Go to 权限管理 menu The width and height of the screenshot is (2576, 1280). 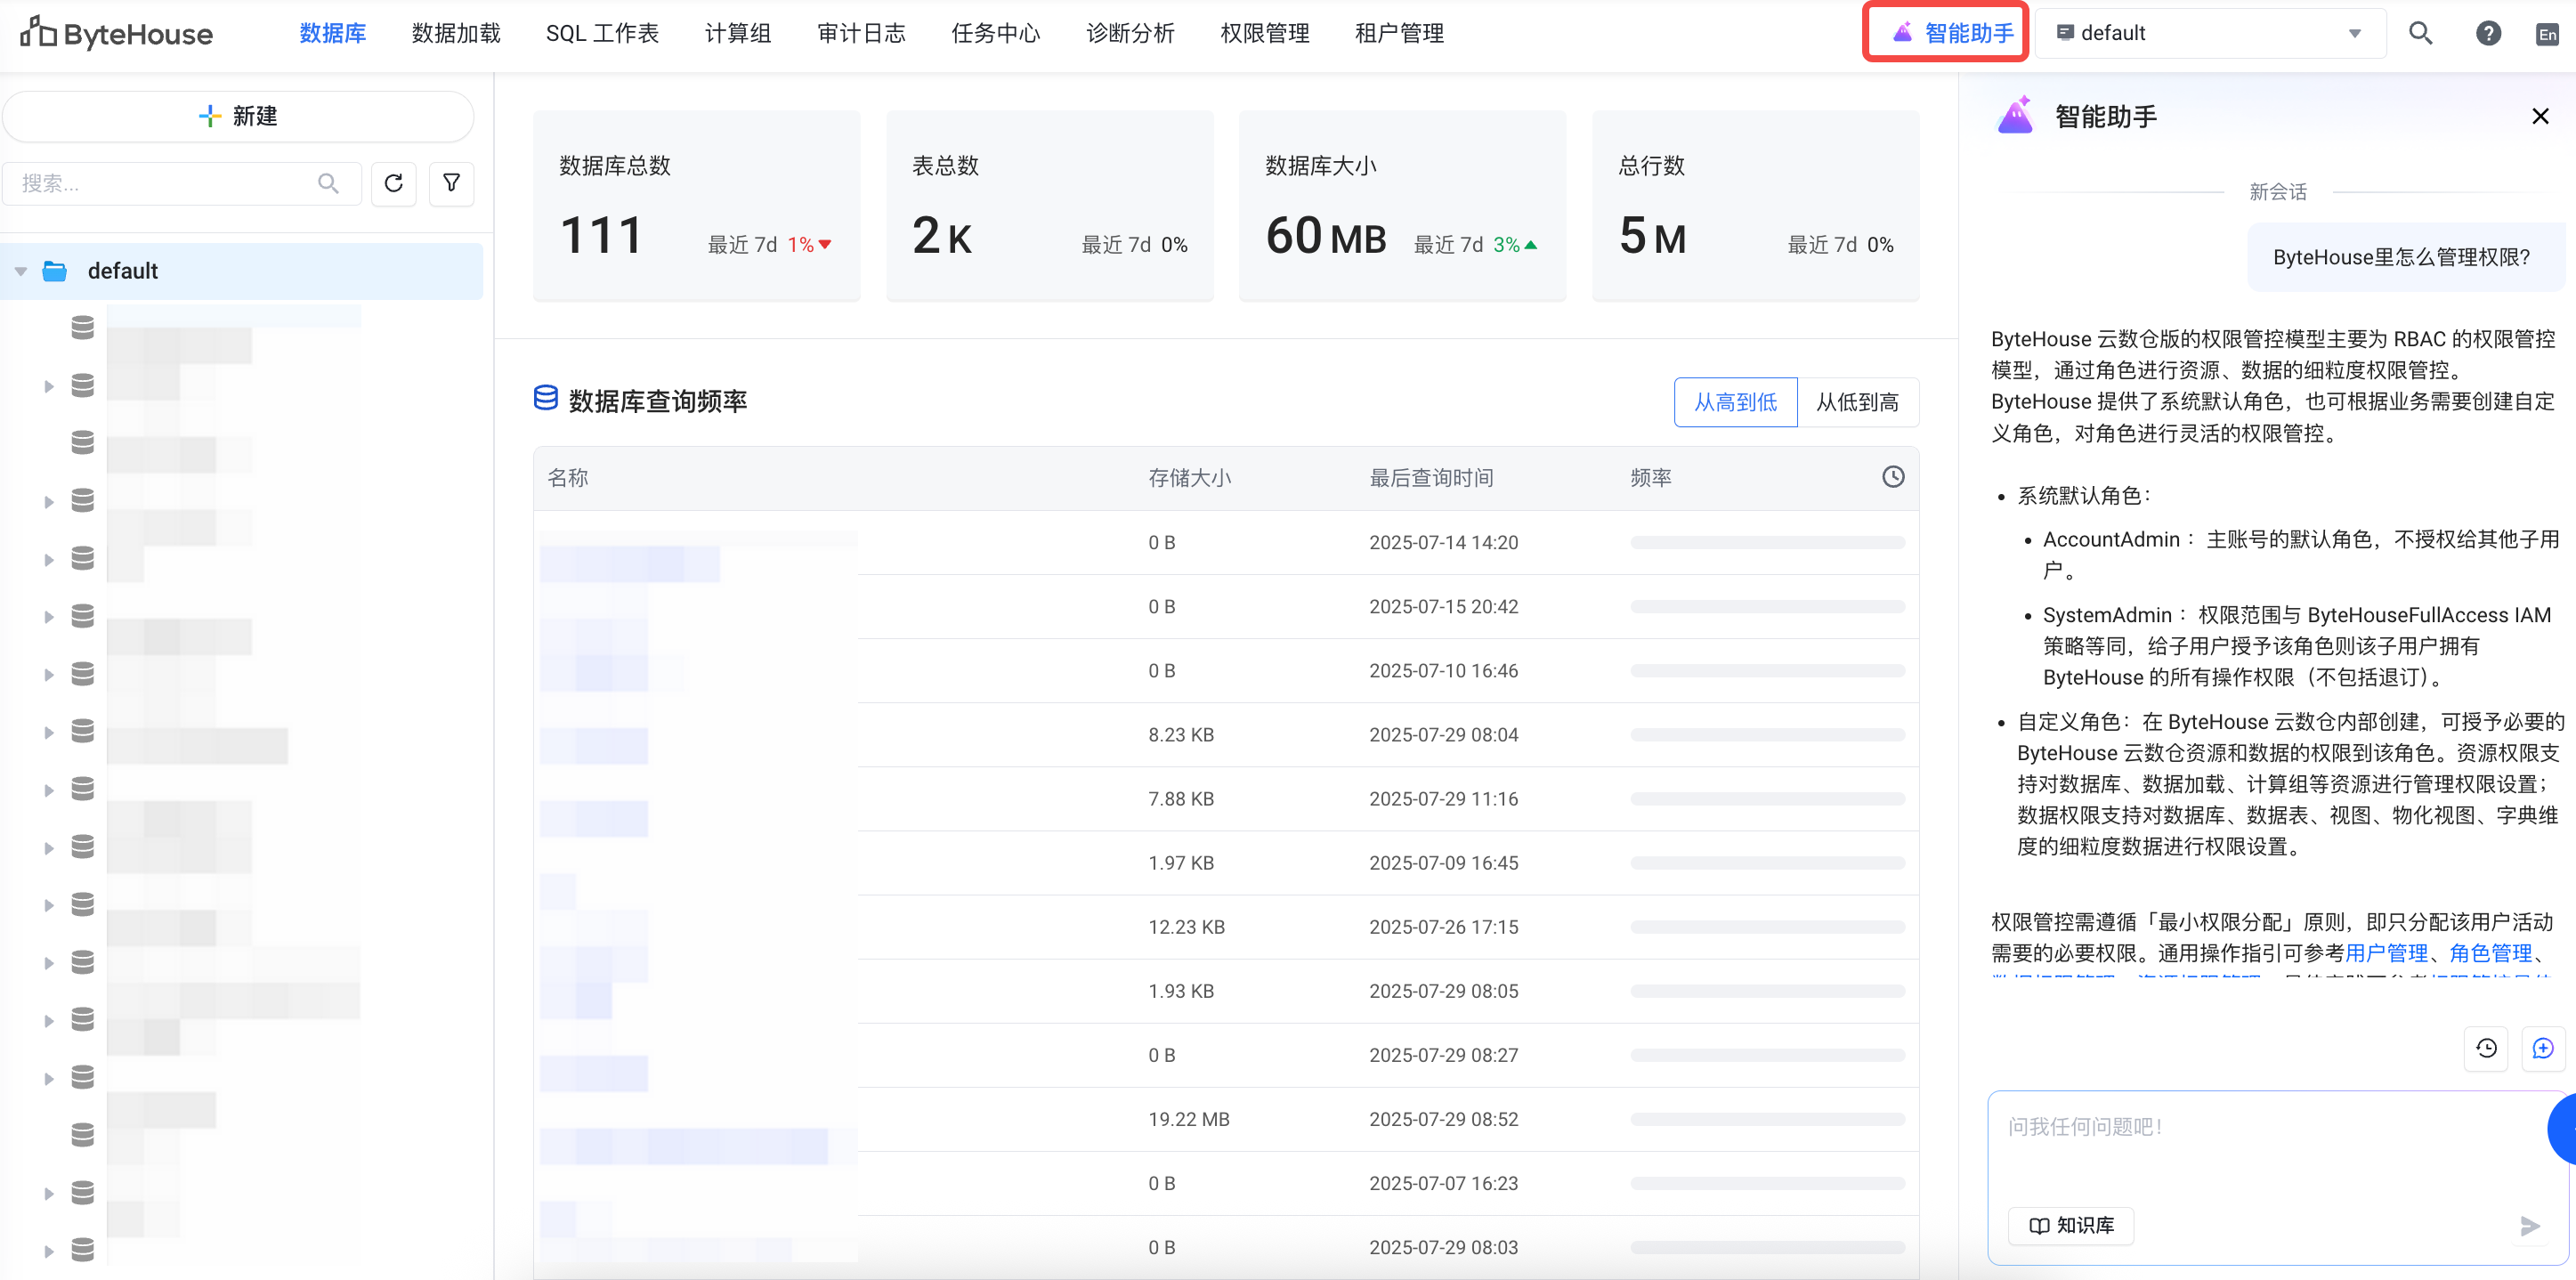(1264, 33)
